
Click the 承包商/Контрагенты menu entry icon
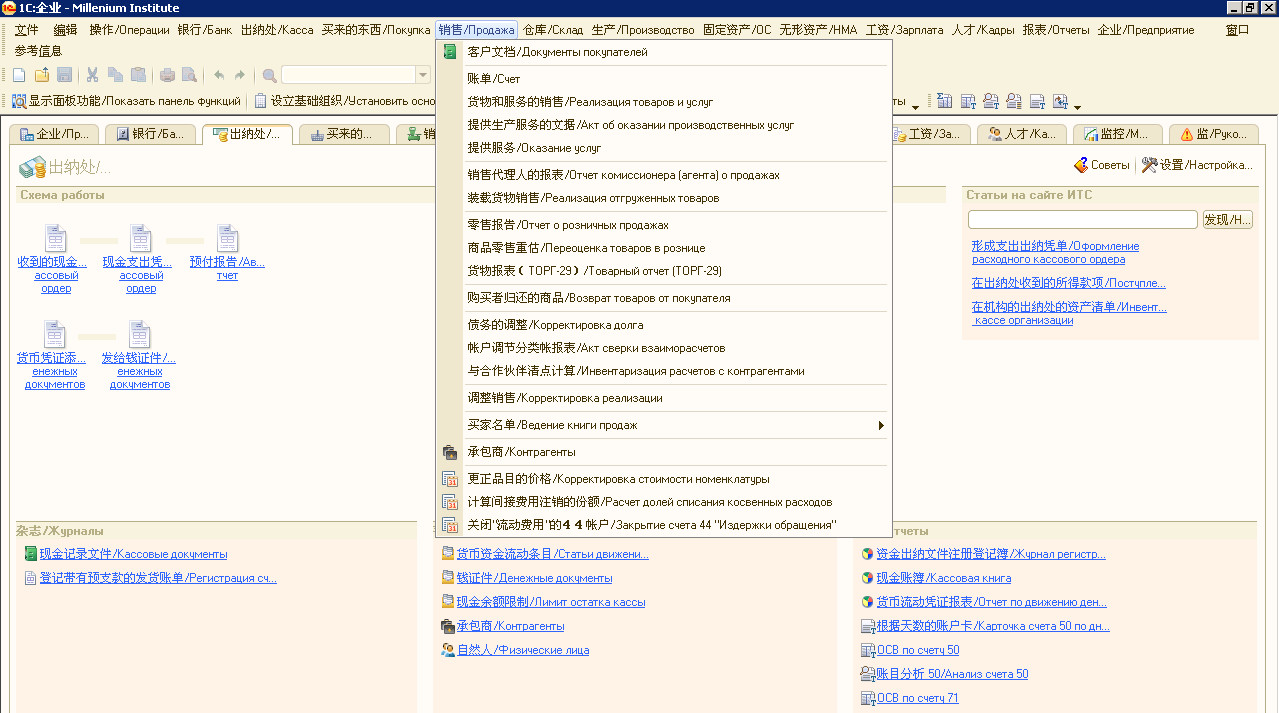point(450,452)
